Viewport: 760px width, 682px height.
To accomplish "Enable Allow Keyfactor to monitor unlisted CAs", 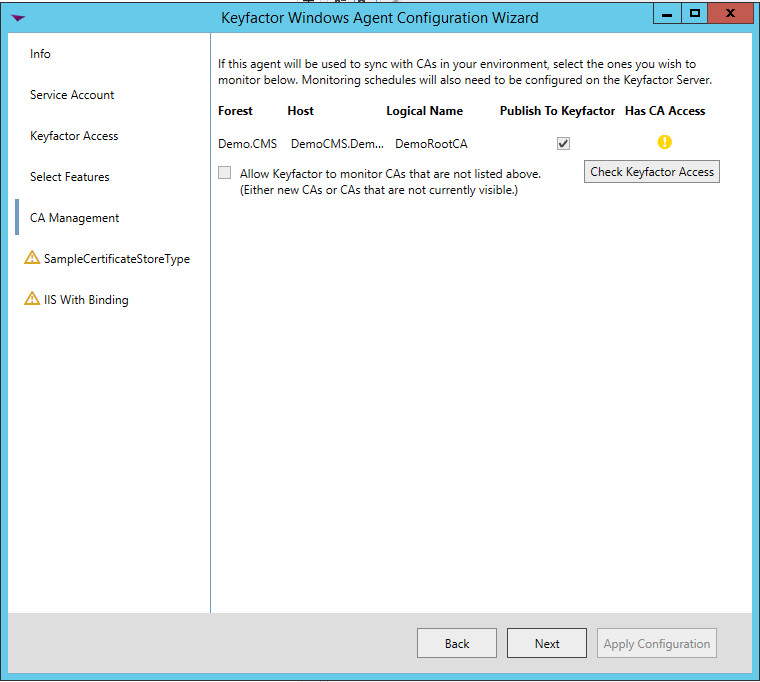I will point(224,173).
